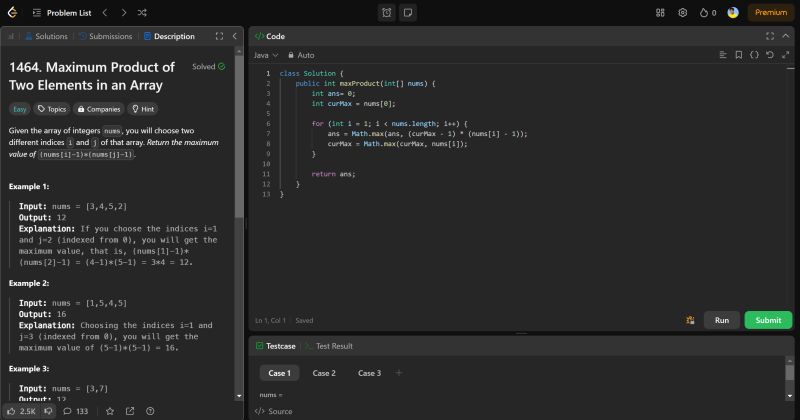Open the help question mark icon
The height and width of the screenshot is (420, 800).
(150, 411)
